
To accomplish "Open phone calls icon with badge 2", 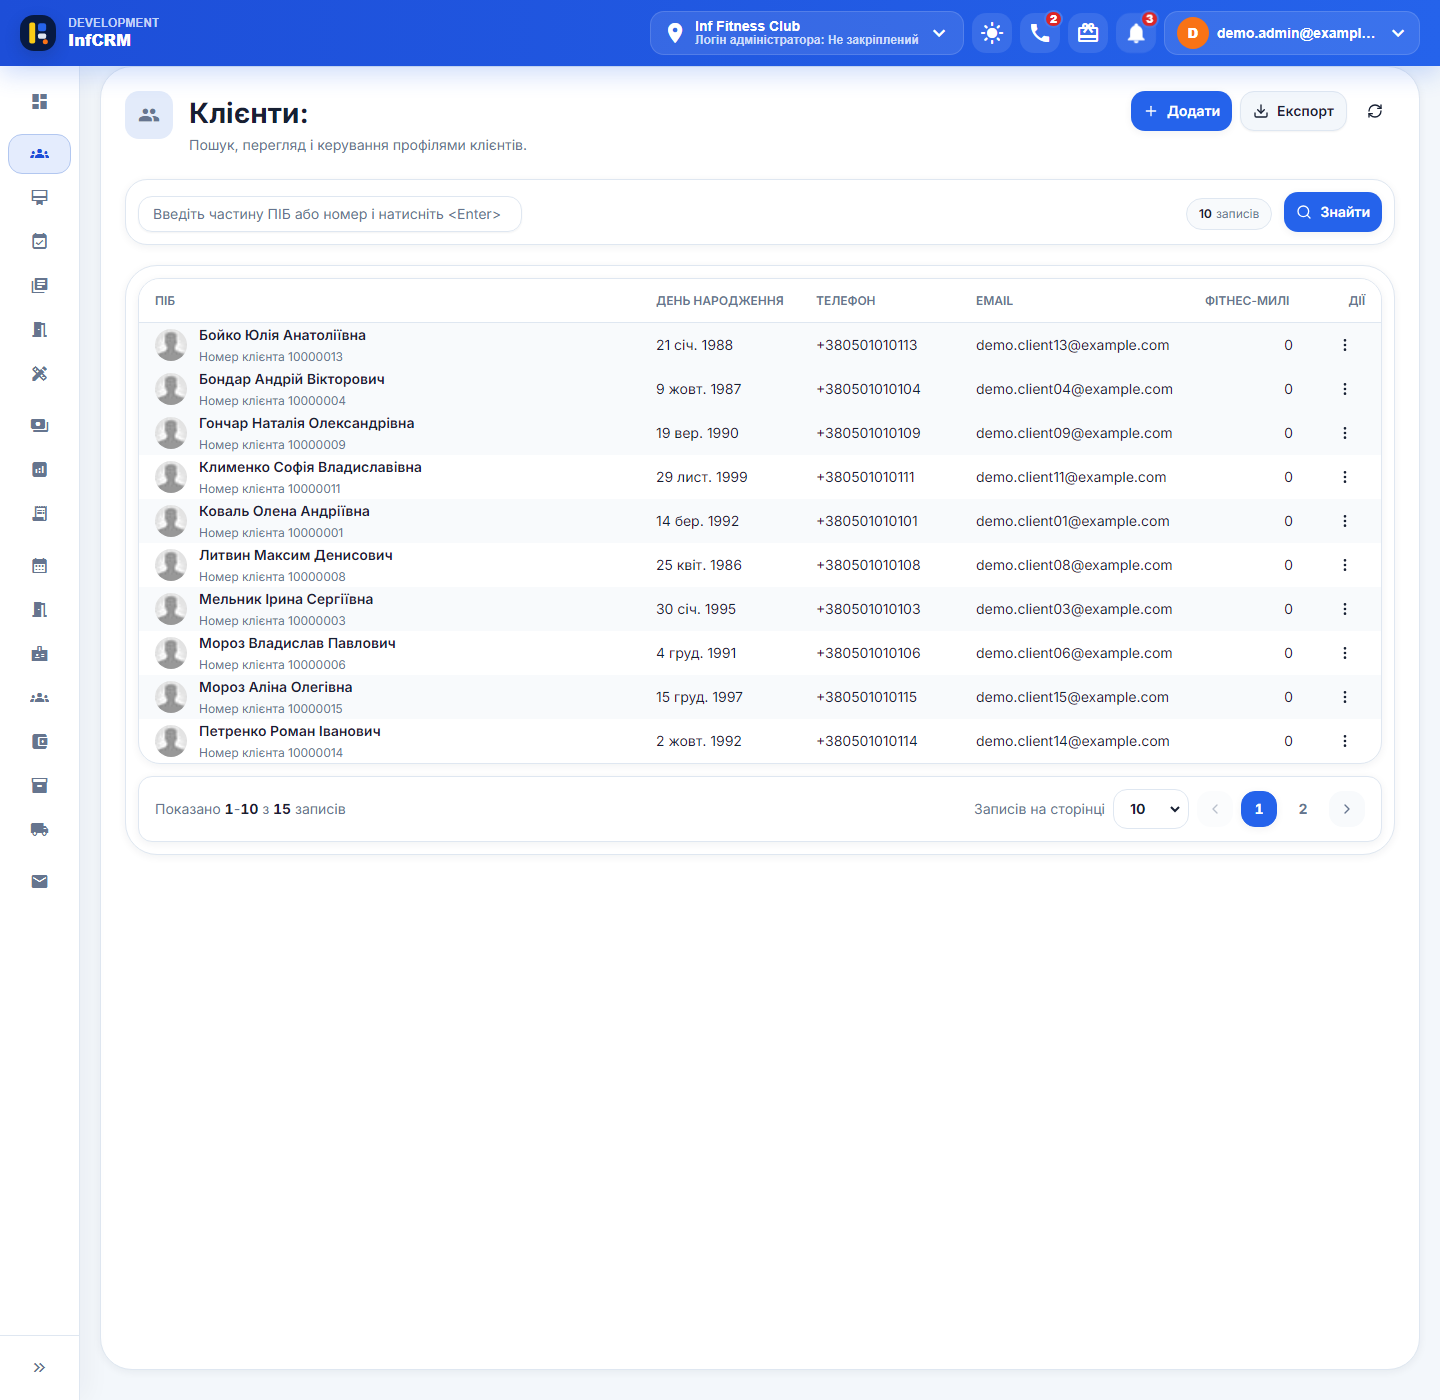I will click(x=1040, y=33).
